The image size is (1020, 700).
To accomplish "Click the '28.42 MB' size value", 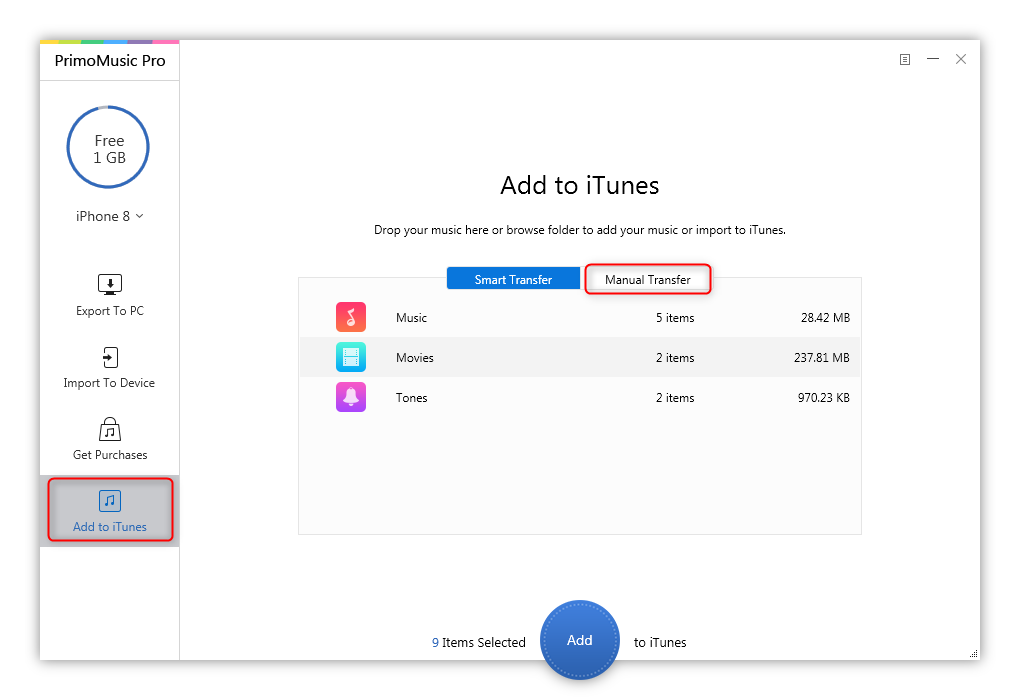I will [825, 317].
